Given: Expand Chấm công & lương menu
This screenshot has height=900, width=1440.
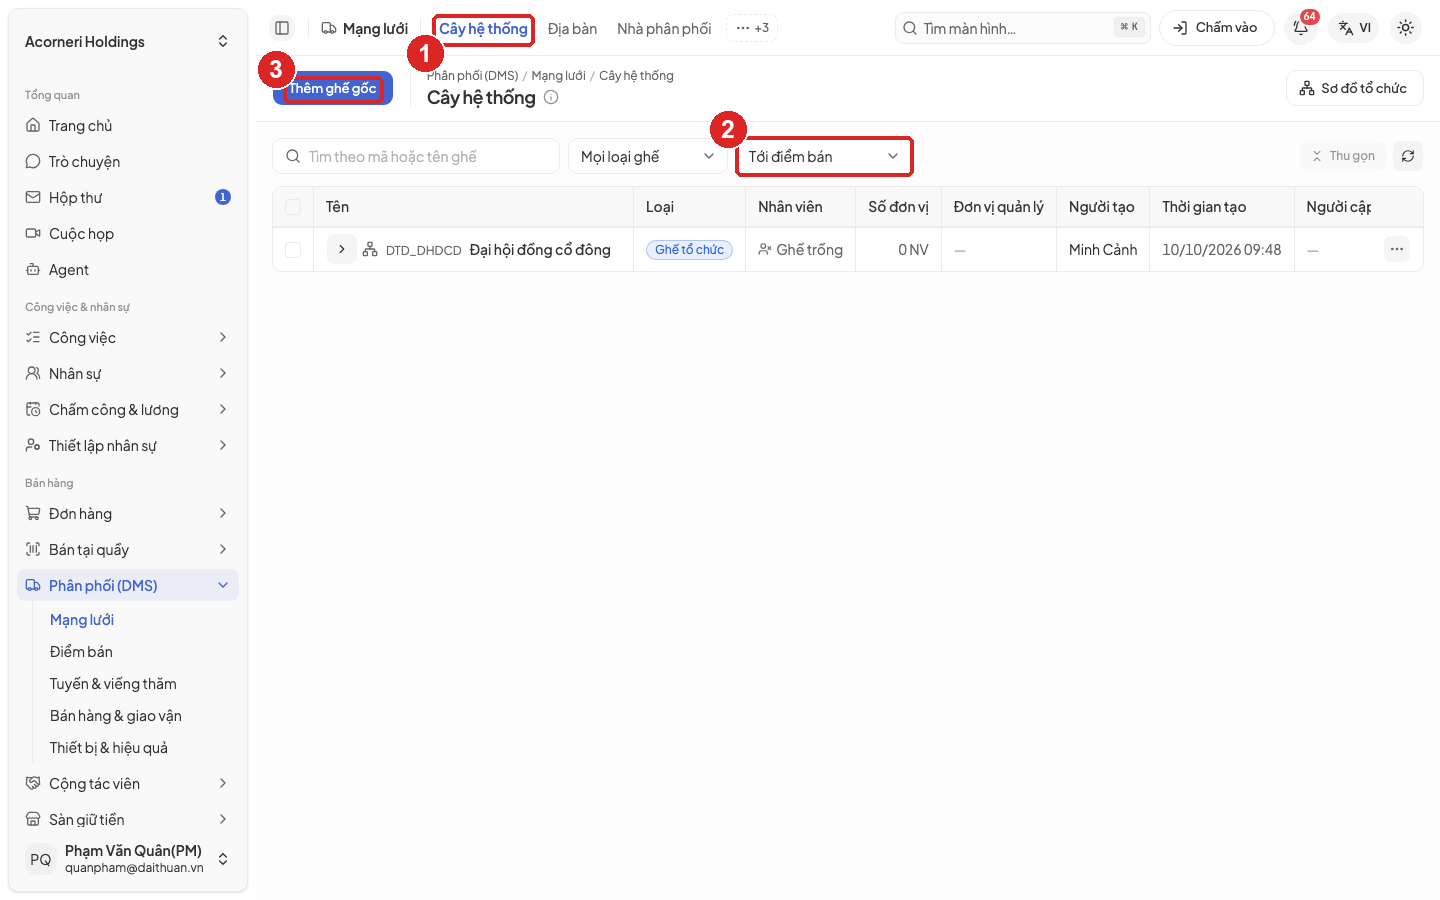Looking at the screenshot, I should pos(128,410).
